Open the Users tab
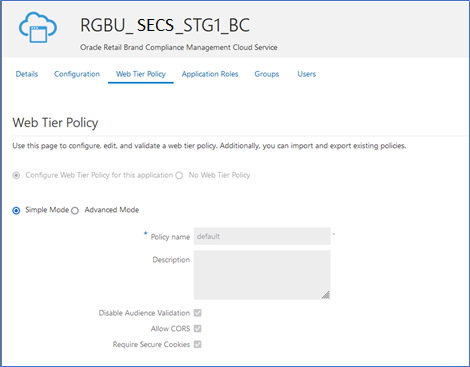This screenshot has height=367, width=470. [x=306, y=74]
